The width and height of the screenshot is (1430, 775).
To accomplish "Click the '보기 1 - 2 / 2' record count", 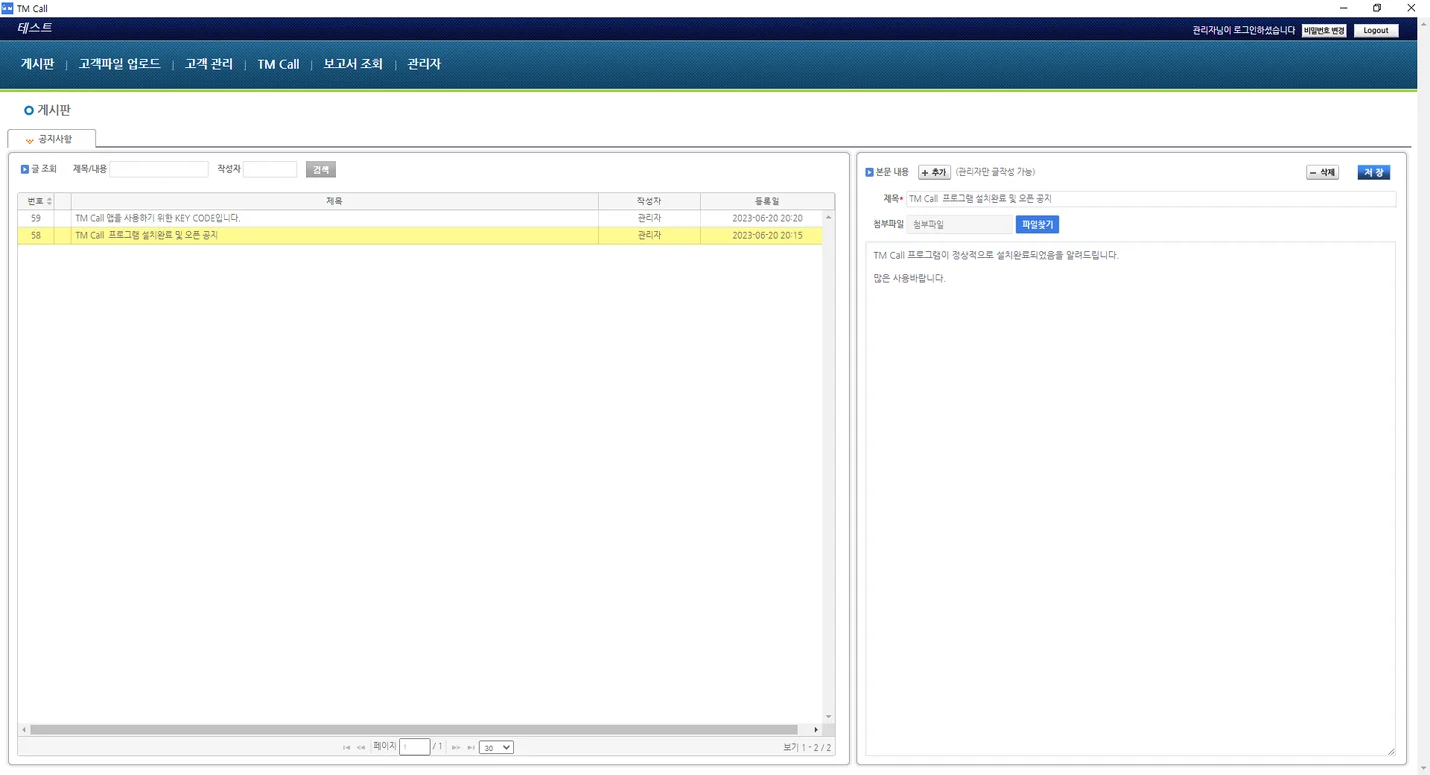I will coord(807,748).
